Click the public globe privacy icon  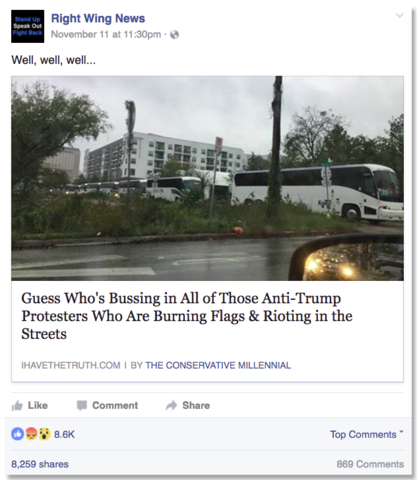[175, 35]
